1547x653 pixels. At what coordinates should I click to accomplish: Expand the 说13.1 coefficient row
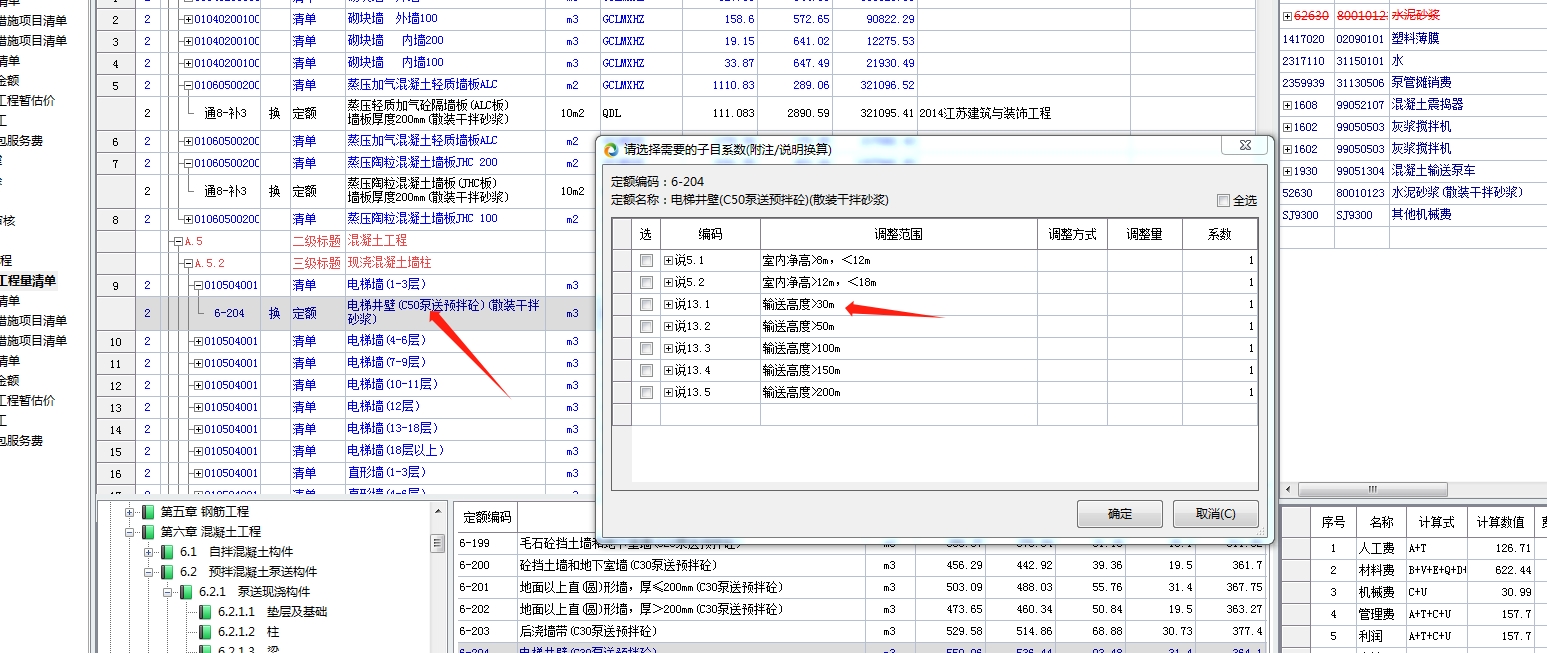(668, 304)
